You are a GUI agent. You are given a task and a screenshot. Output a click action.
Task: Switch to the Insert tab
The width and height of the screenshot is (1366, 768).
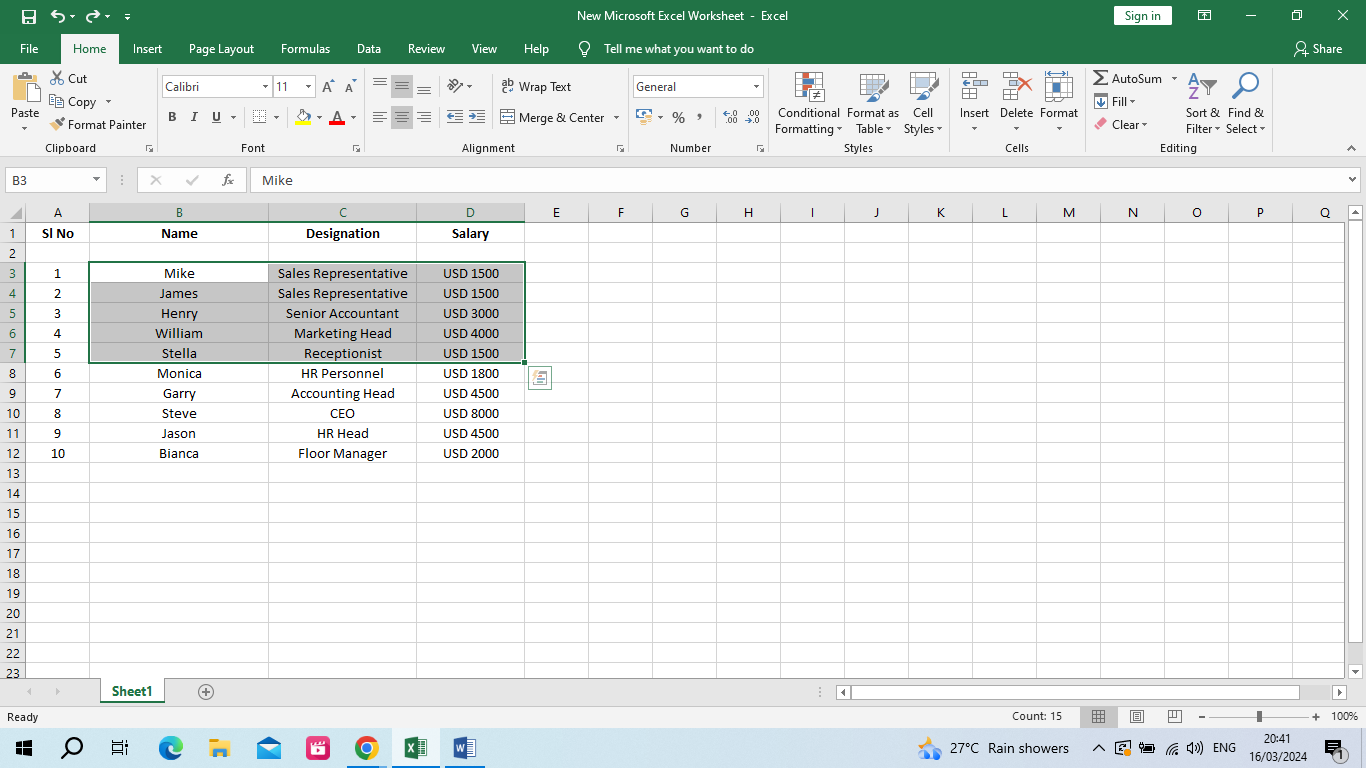click(x=147, y=48)
